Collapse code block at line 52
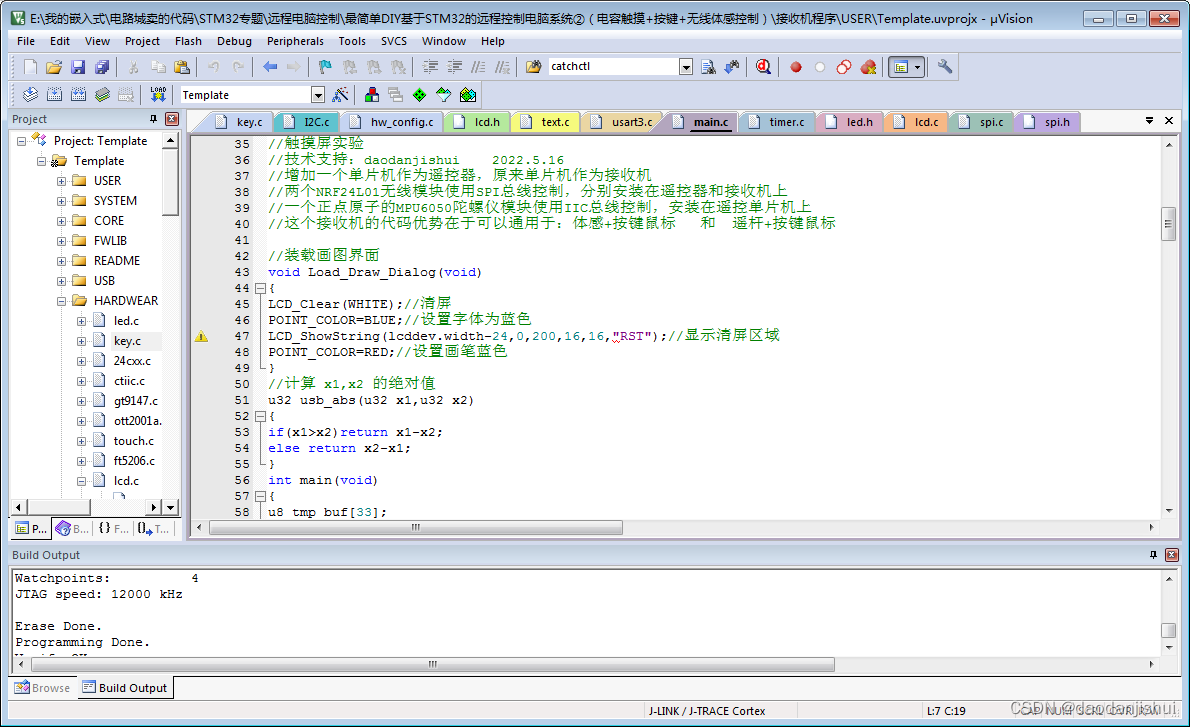1190x727 pixels. [x=260, y=417]
